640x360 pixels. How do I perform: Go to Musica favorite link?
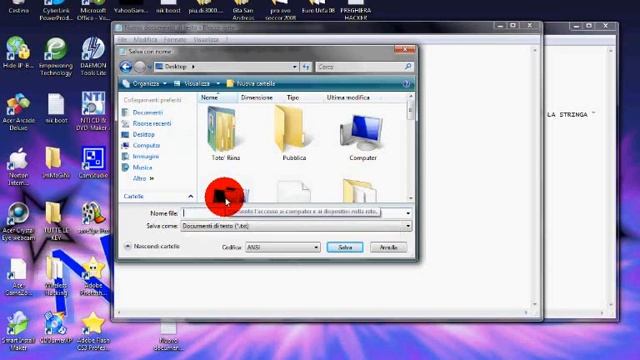click(138, 167)
